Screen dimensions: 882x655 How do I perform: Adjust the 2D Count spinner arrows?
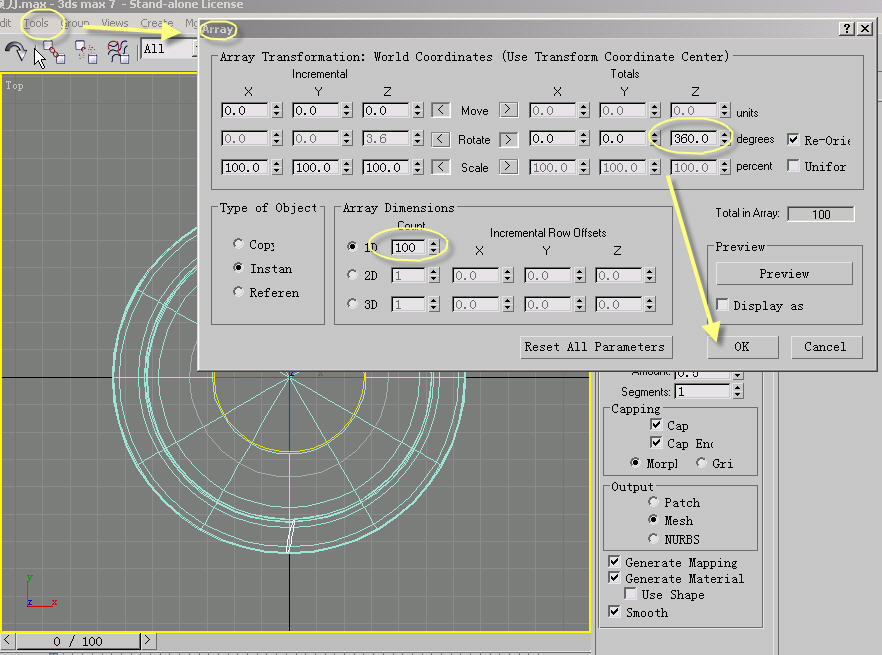pyautogui.click(x=433, y=275)
